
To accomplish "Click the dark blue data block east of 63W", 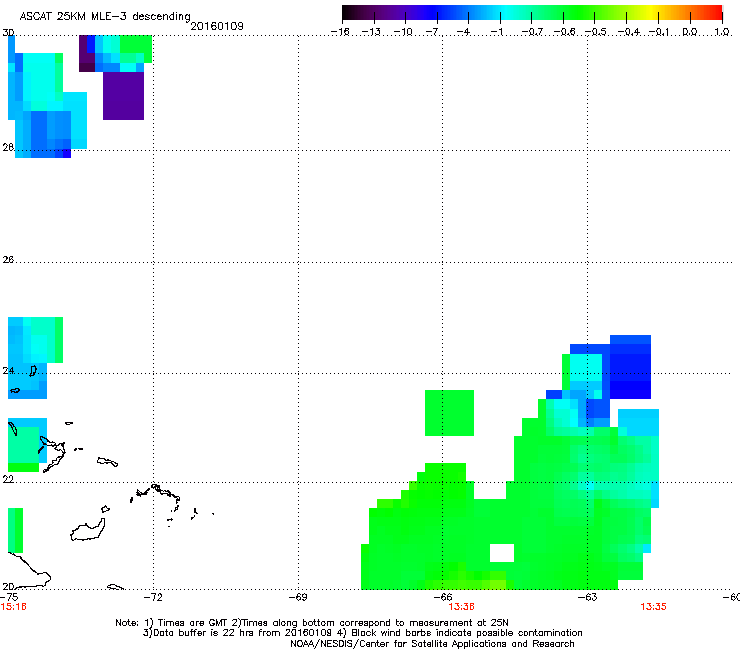I will click(630, 367).
